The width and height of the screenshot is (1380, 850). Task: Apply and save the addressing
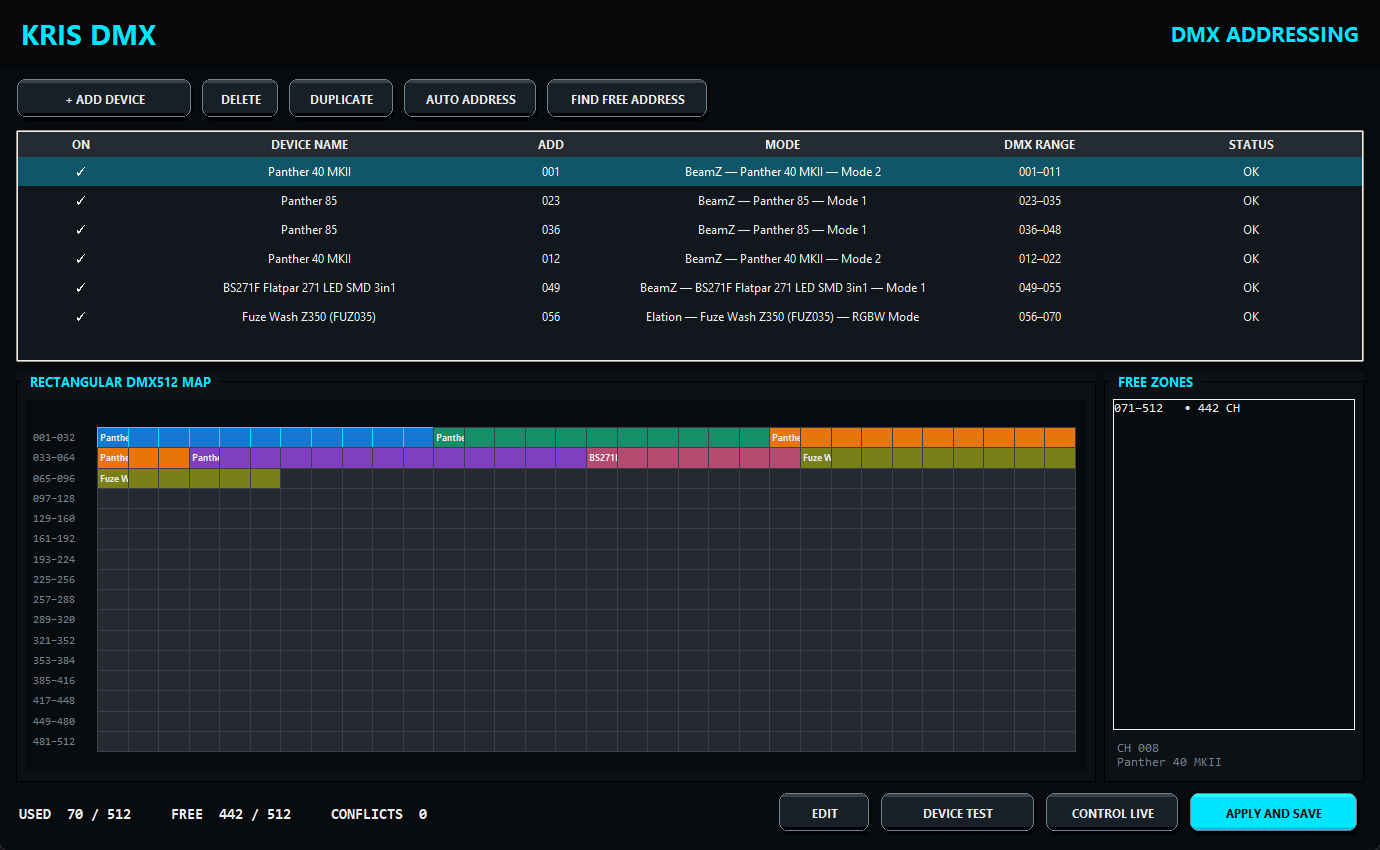[1273, 813]
